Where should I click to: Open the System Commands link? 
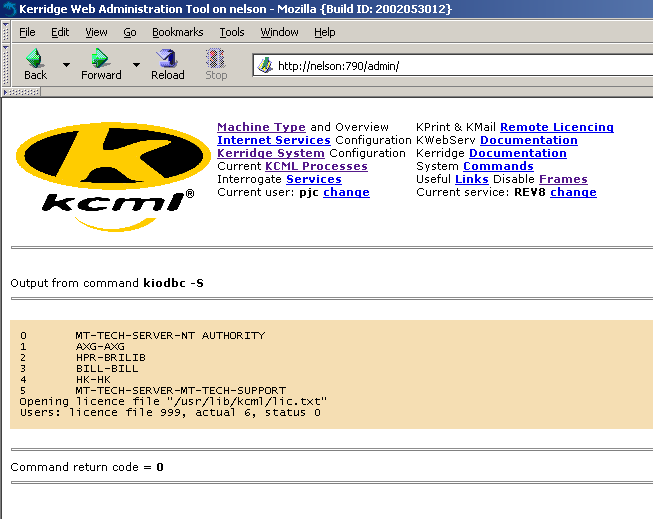pyautogui.click(x=498, y=166)
